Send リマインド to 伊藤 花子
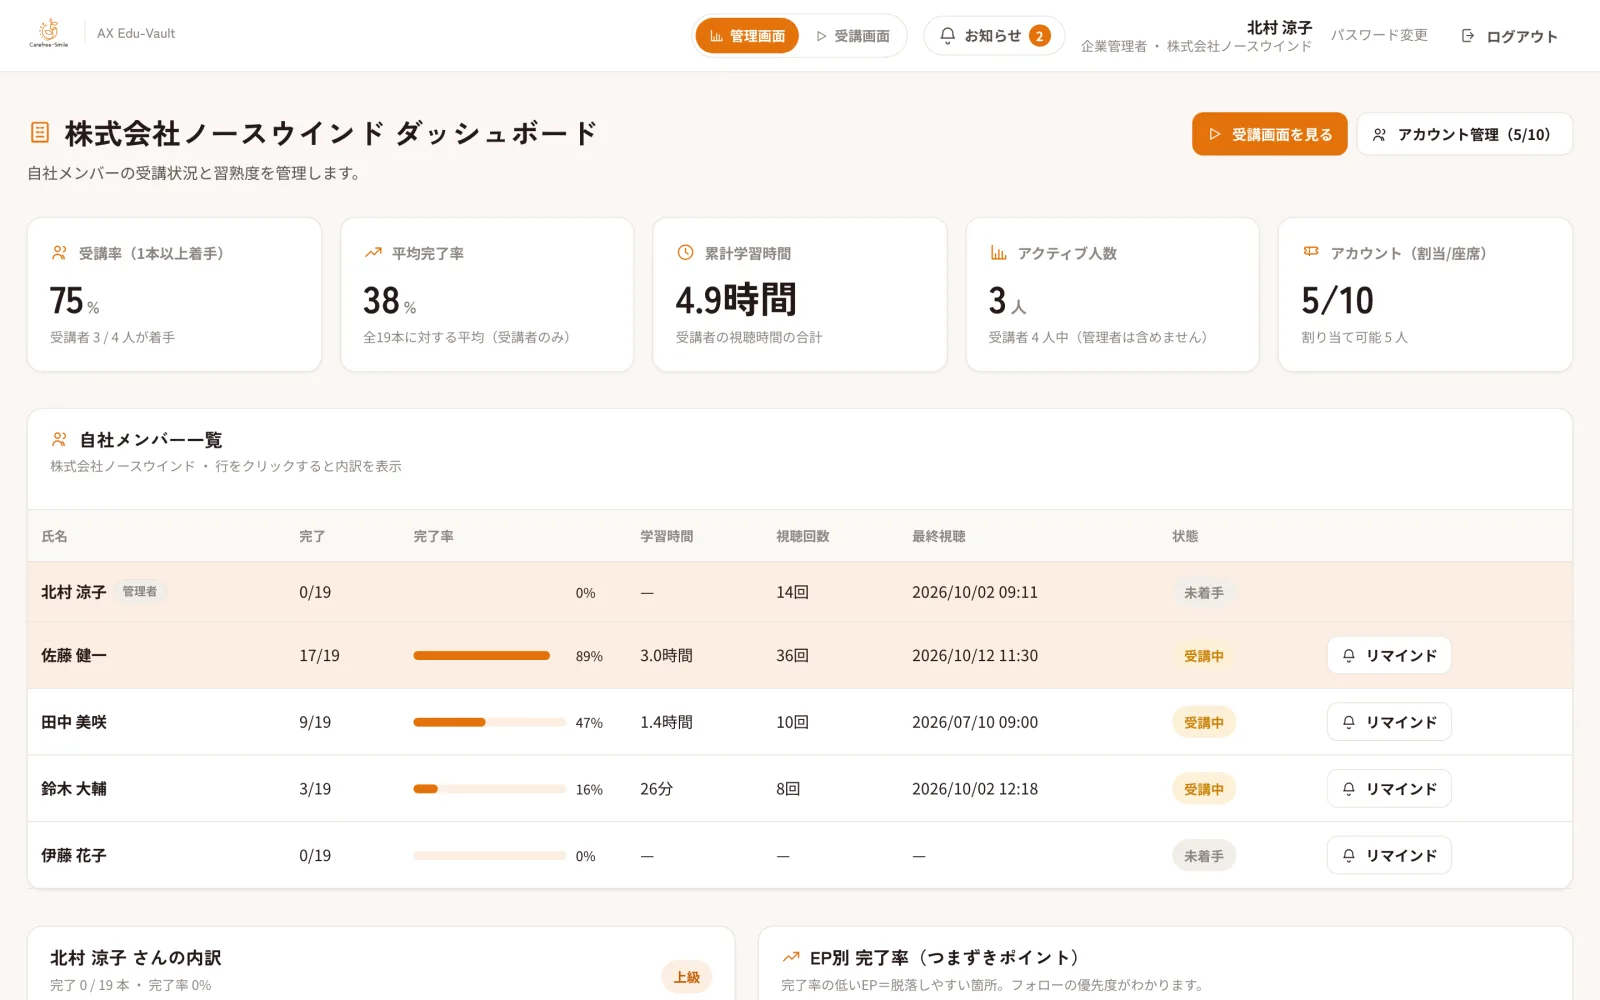 point(1389,855)
